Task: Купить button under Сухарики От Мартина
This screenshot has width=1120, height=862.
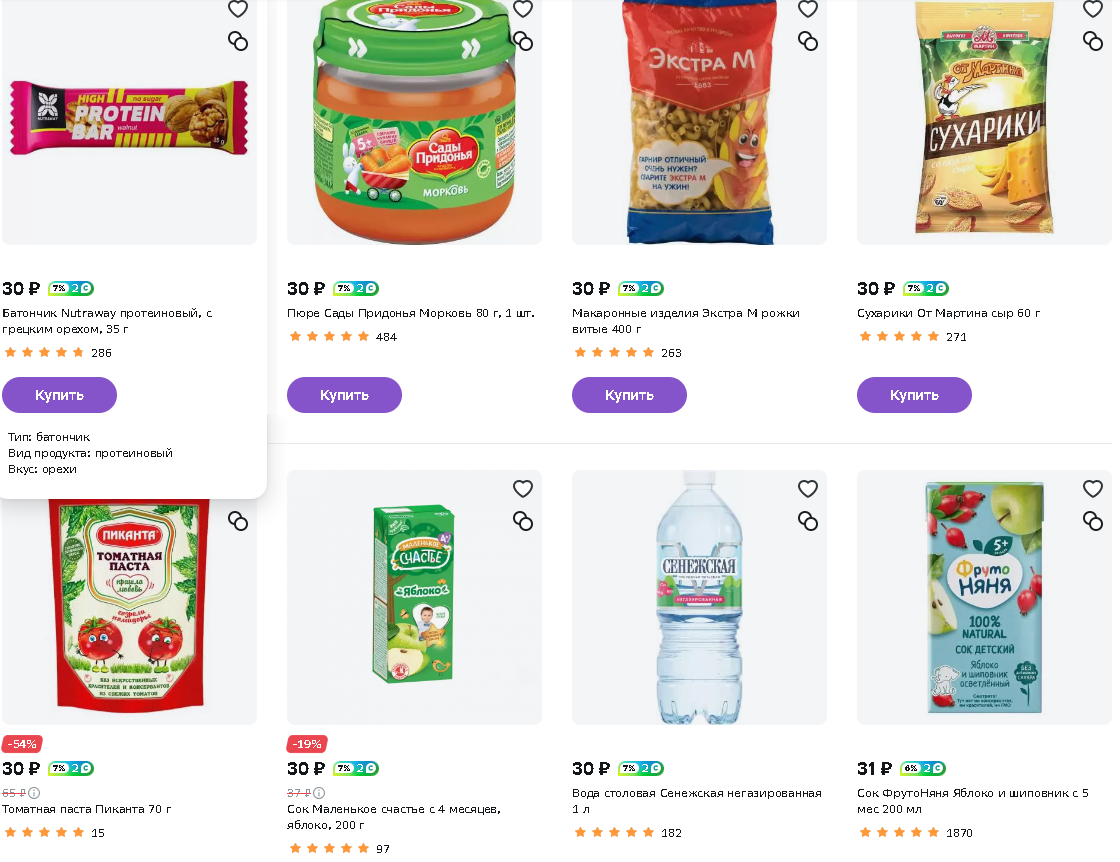Action: tap(914, 395)
